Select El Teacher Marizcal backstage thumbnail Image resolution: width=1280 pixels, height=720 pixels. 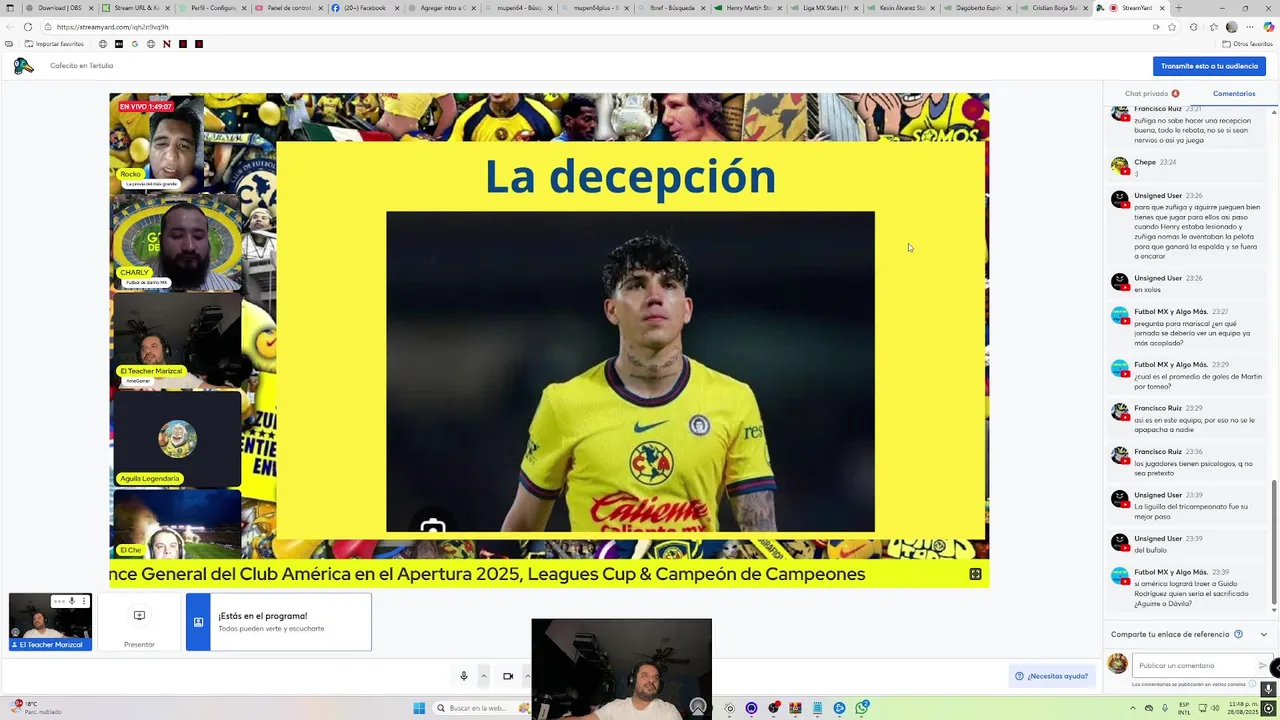tap(50, 622)
